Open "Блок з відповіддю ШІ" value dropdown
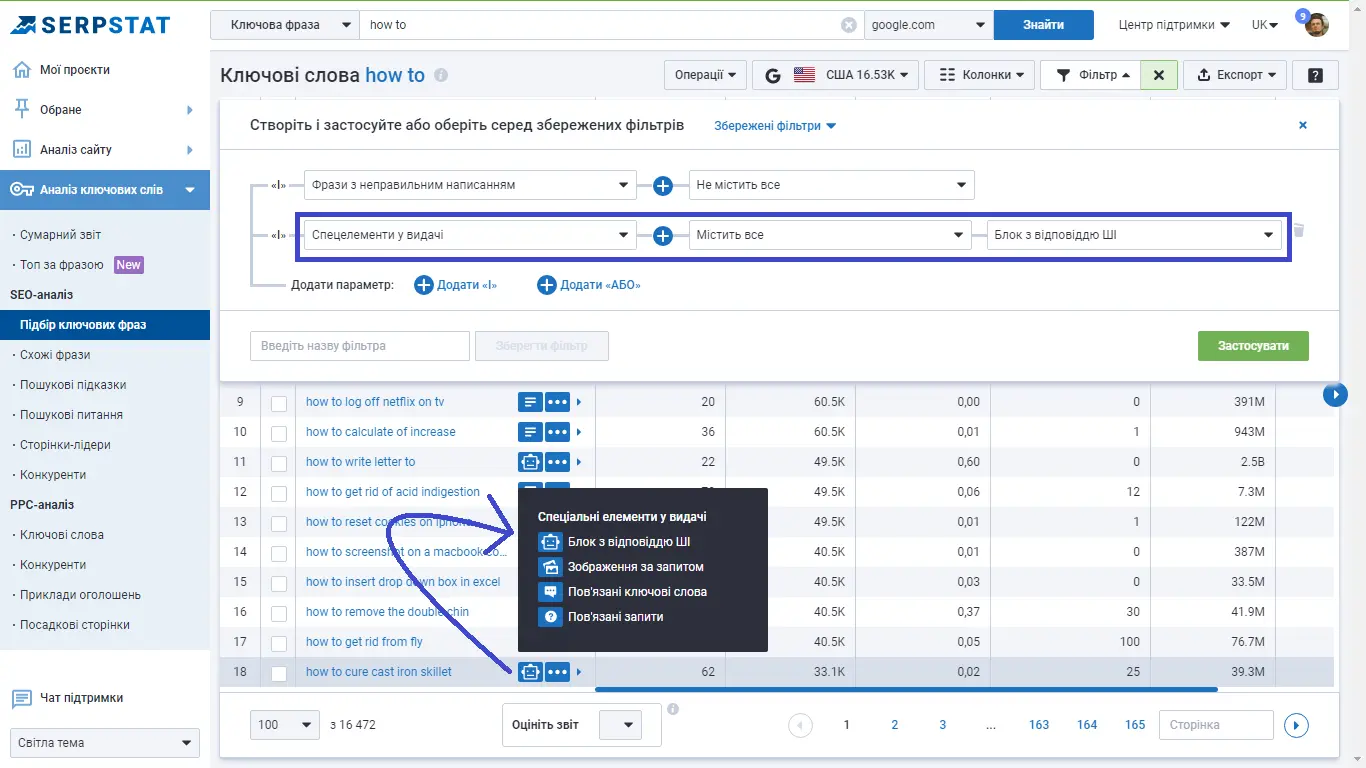This screenshot has width=1366, height=768. coord(1134,235)
